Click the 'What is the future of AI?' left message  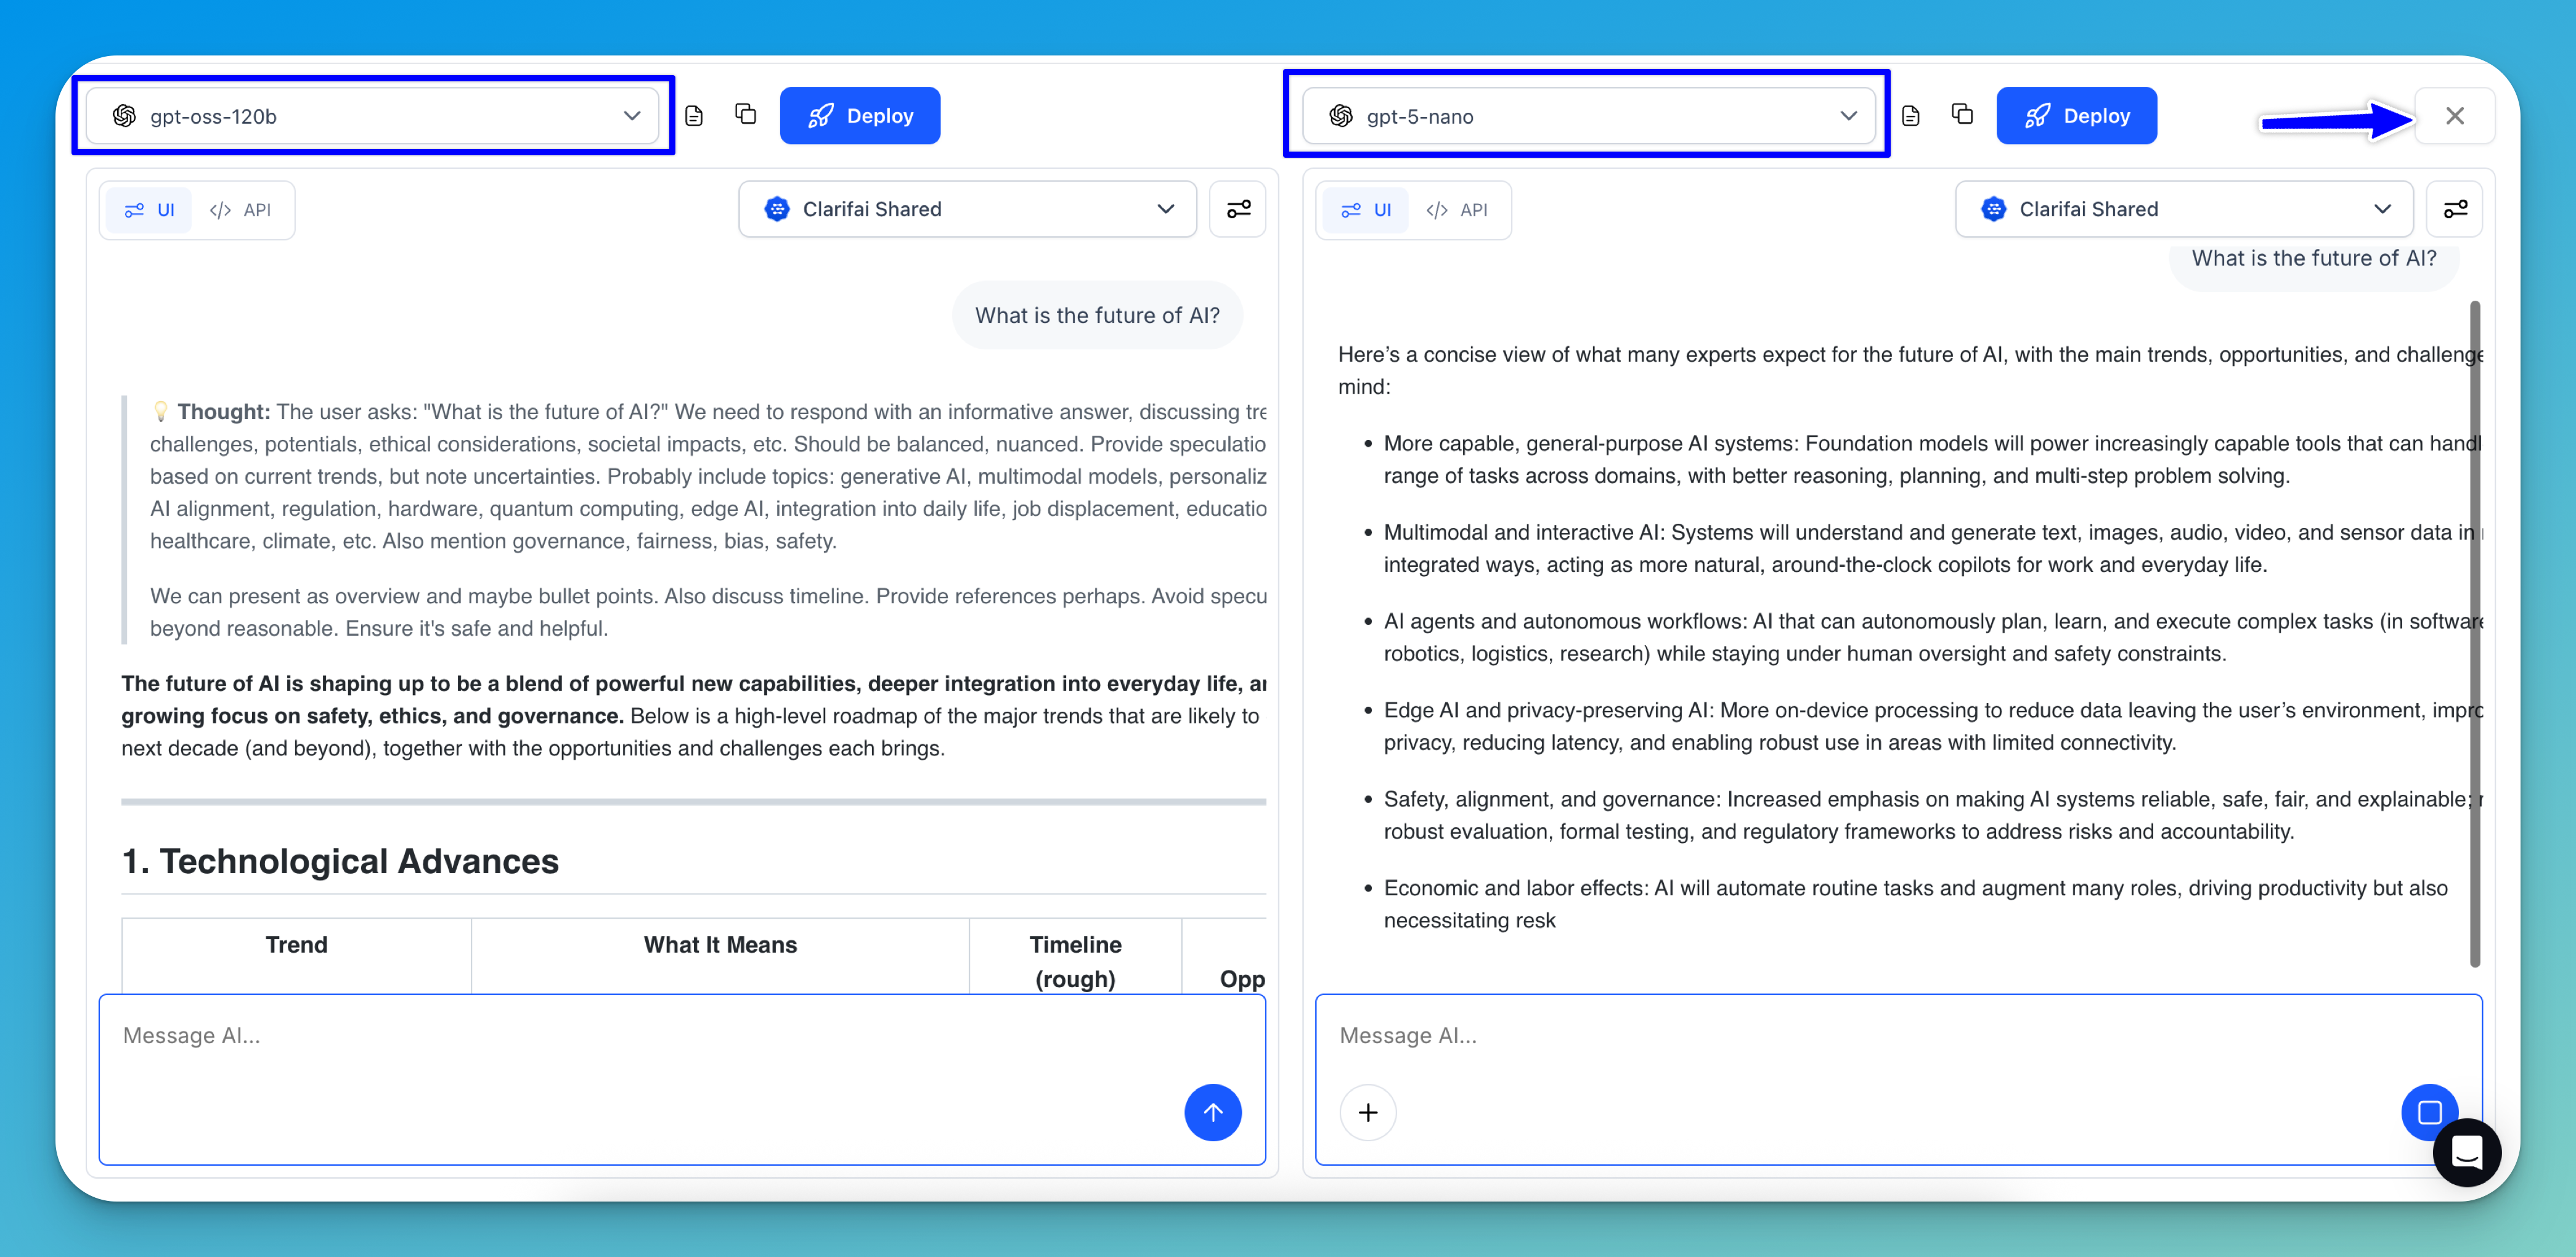click(1097, 315)
